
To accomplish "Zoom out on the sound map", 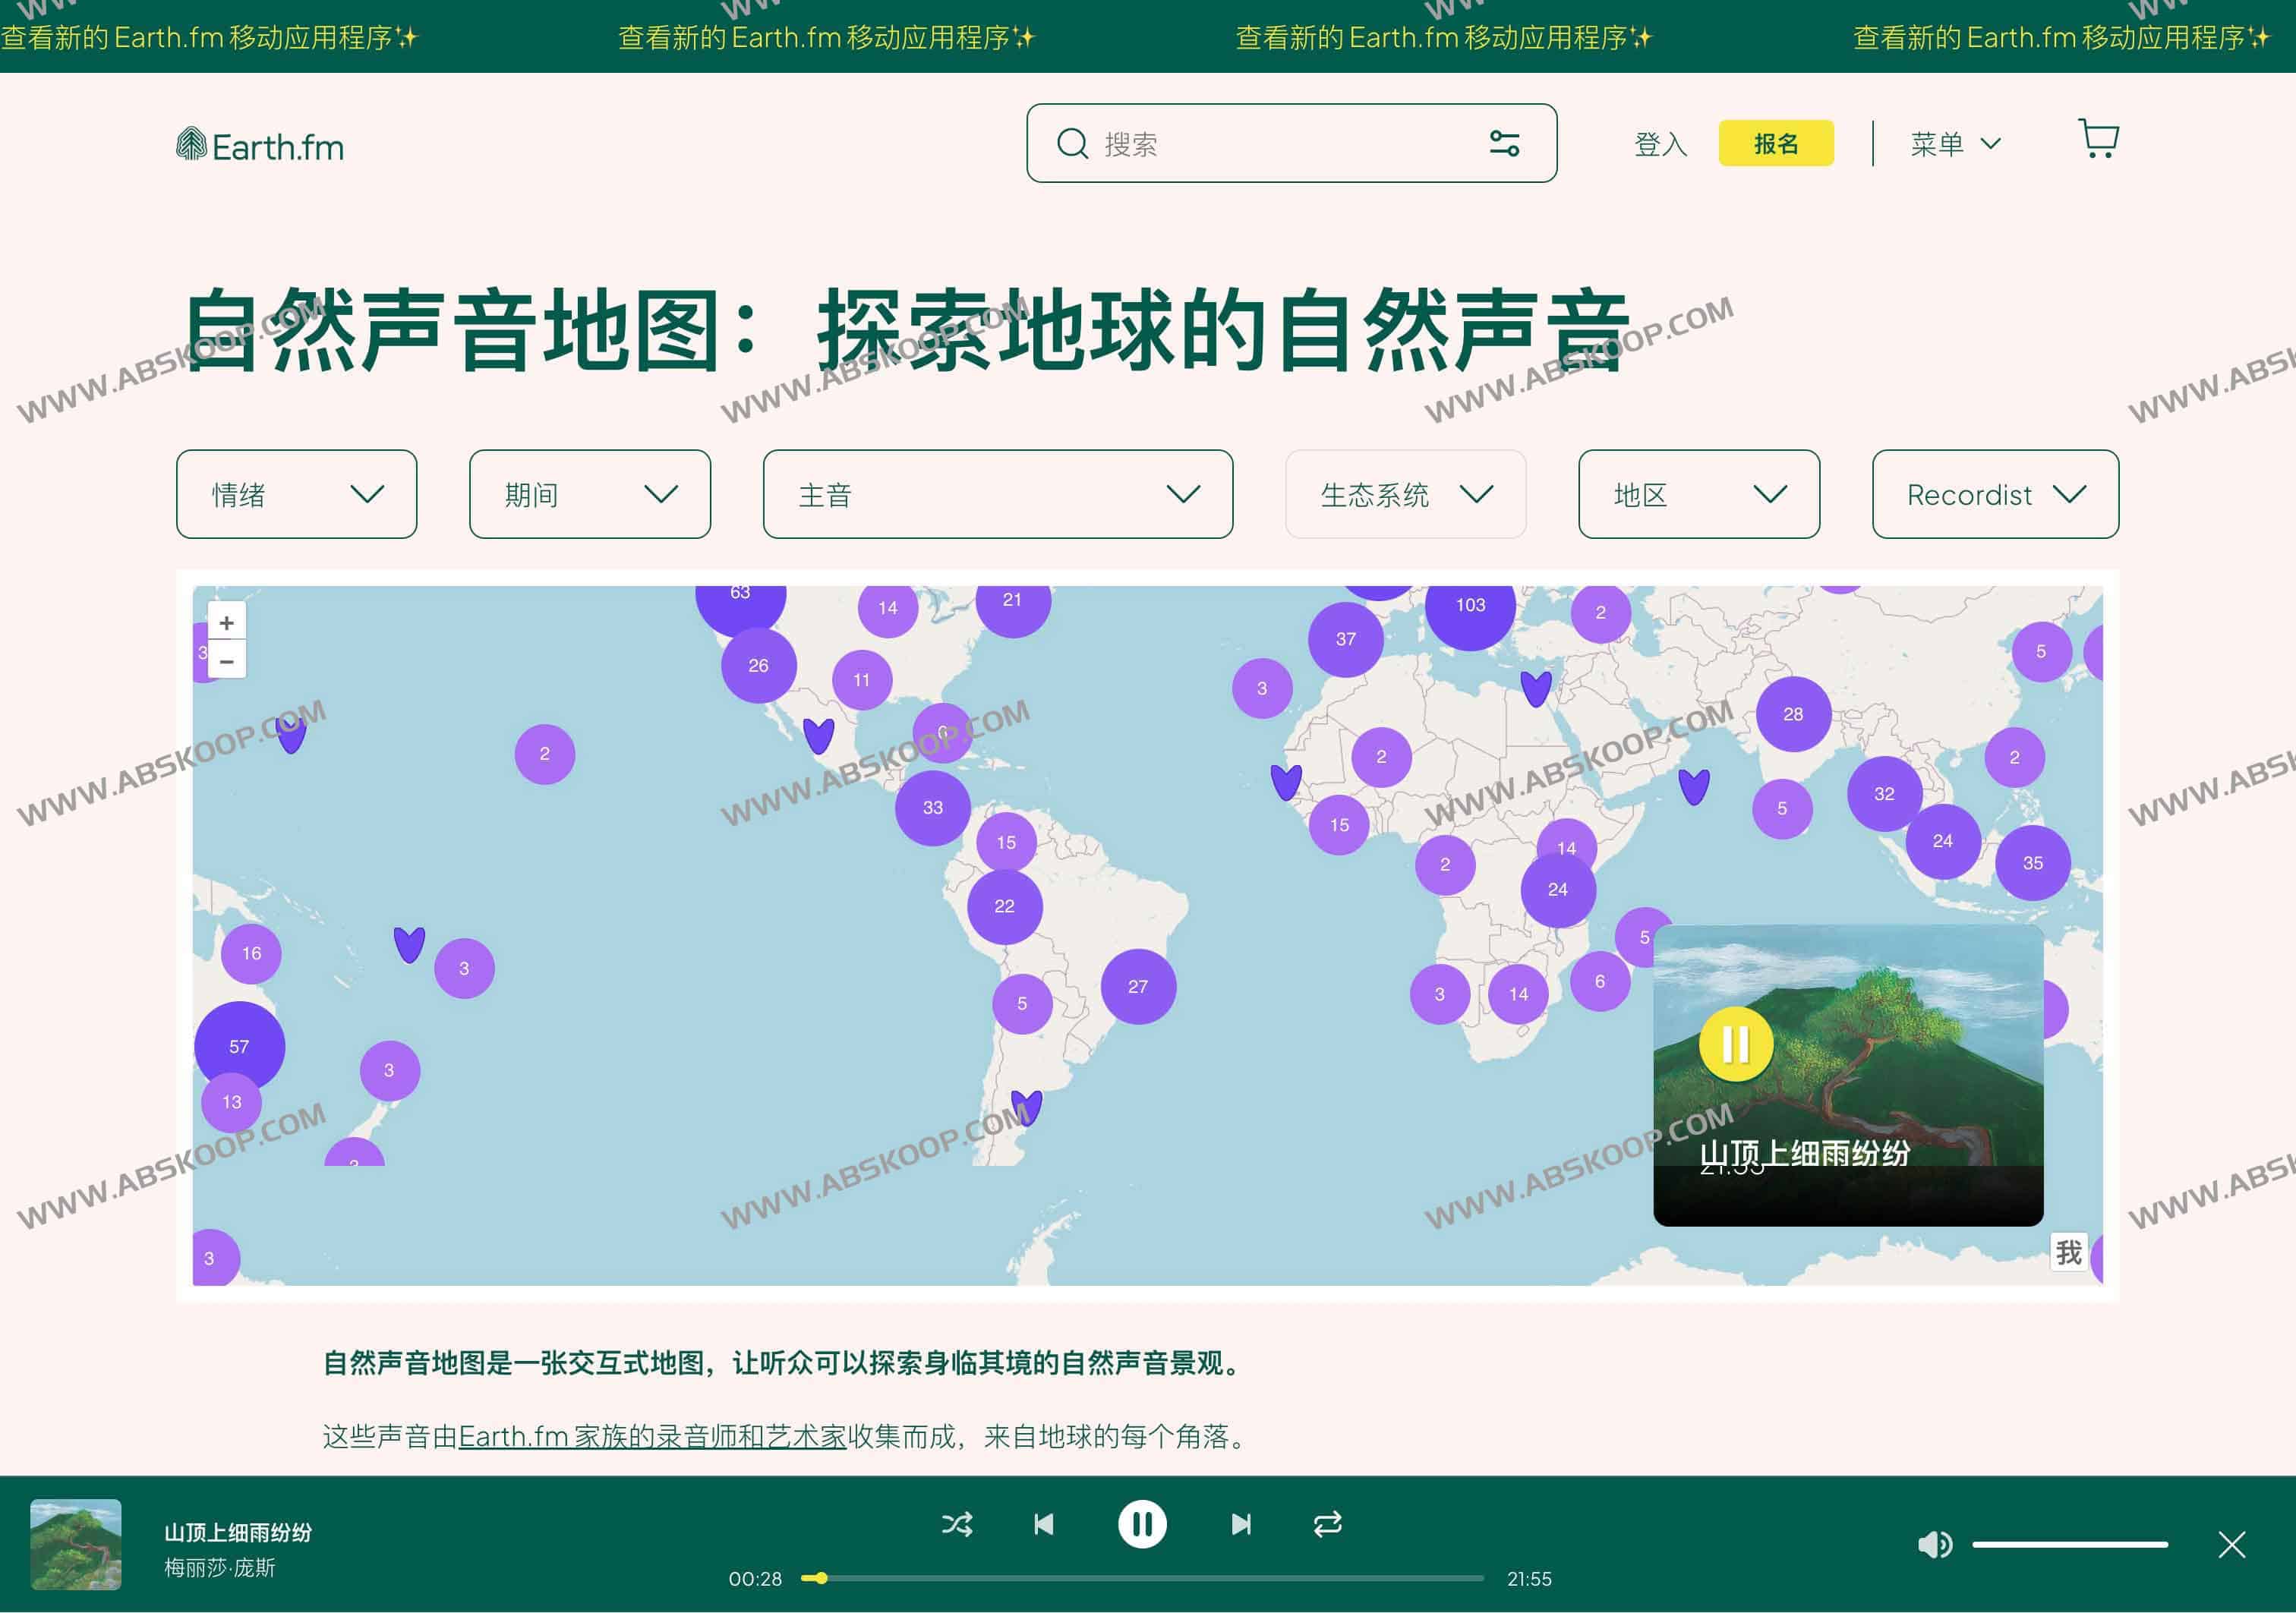I will [x=226, y=661].
